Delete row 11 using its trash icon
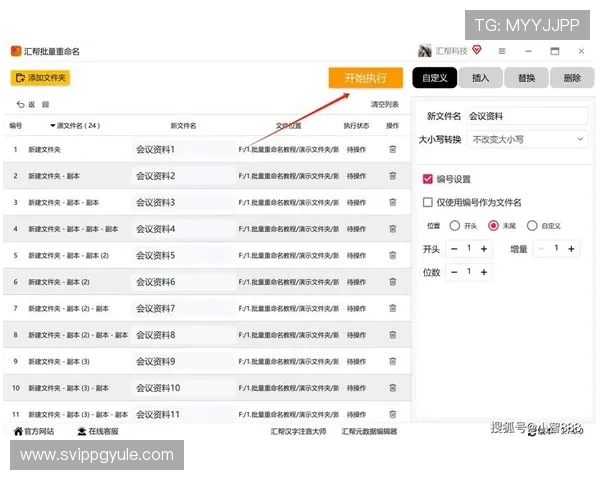This screenshot has height=480, width=600. [x=393, y=414]
